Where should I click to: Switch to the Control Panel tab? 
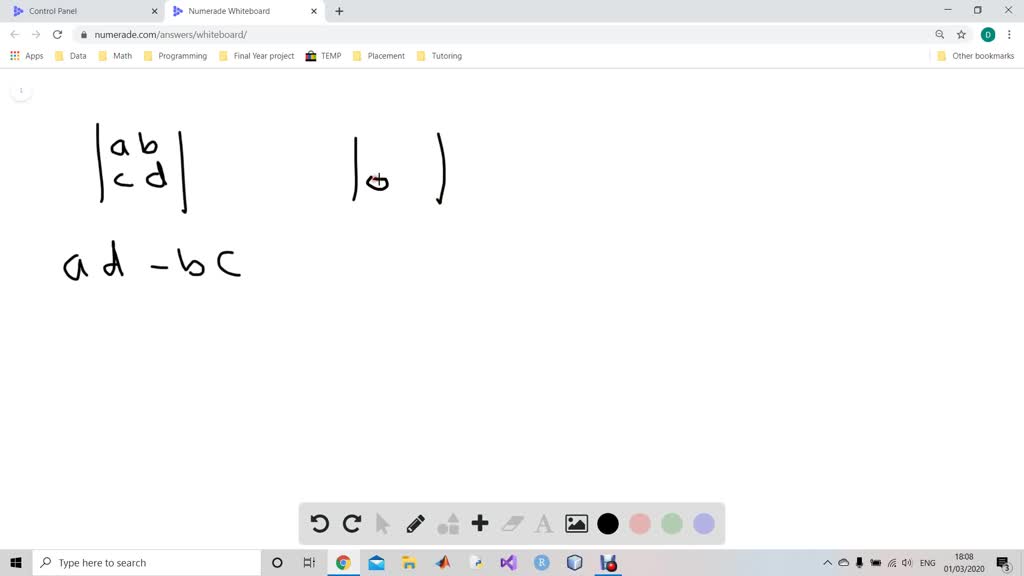pyautogui.click(x=80, y=11)
